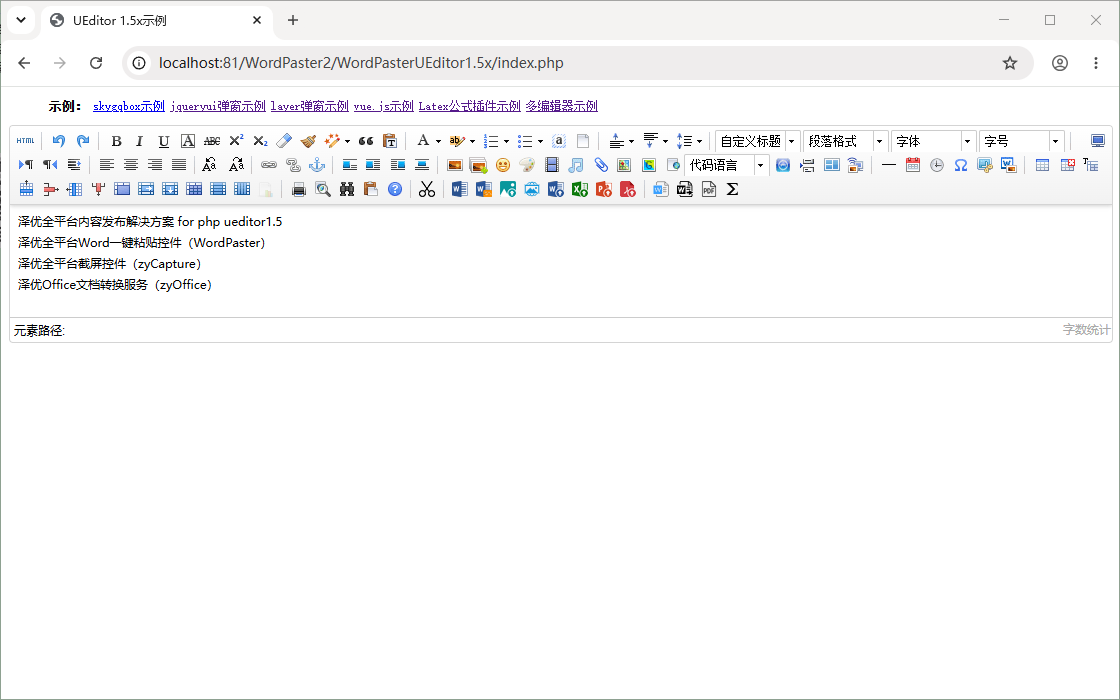Align text left
This screenshot has height=700, width=1120.
(106, 165)
